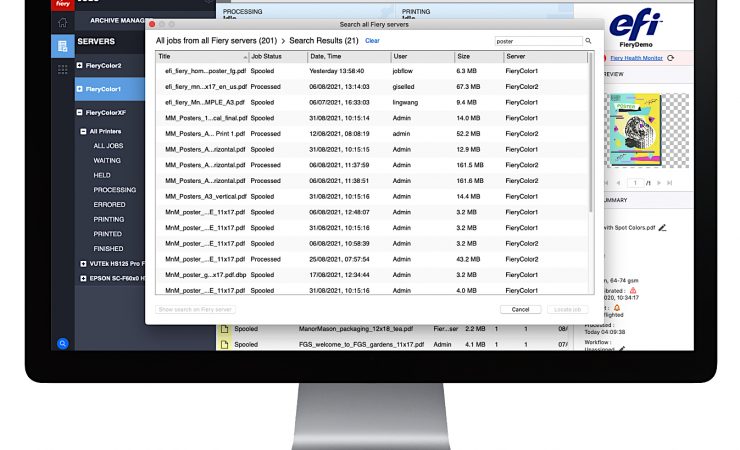Open the apps grid sidebar icon

tap(62, 69)
